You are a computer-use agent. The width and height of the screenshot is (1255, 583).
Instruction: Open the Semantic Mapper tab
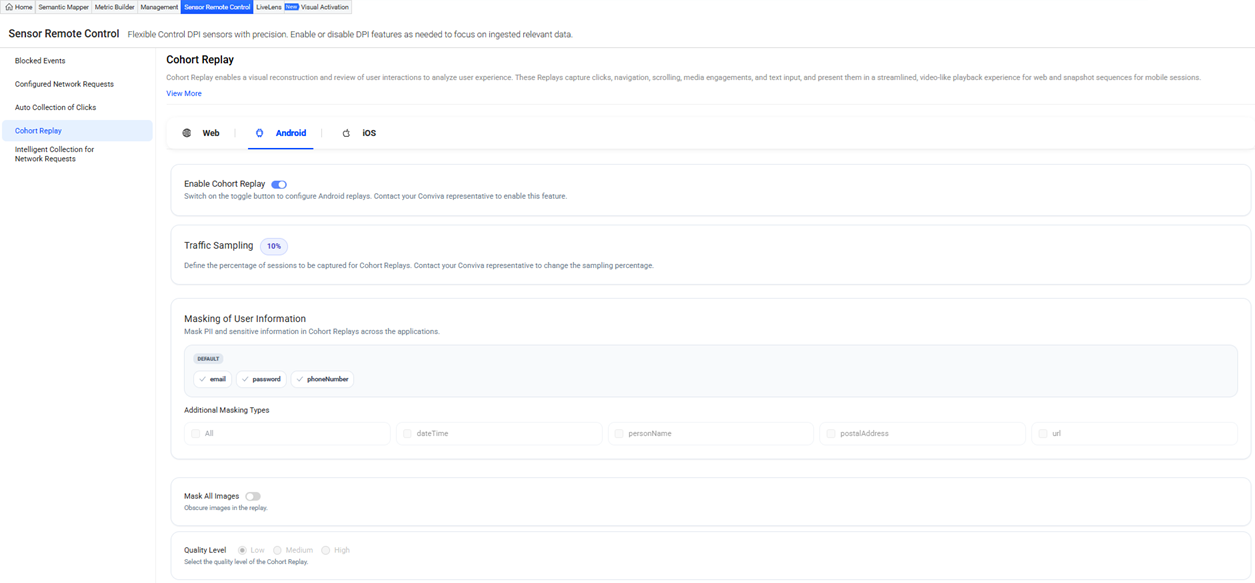[64, 7]
